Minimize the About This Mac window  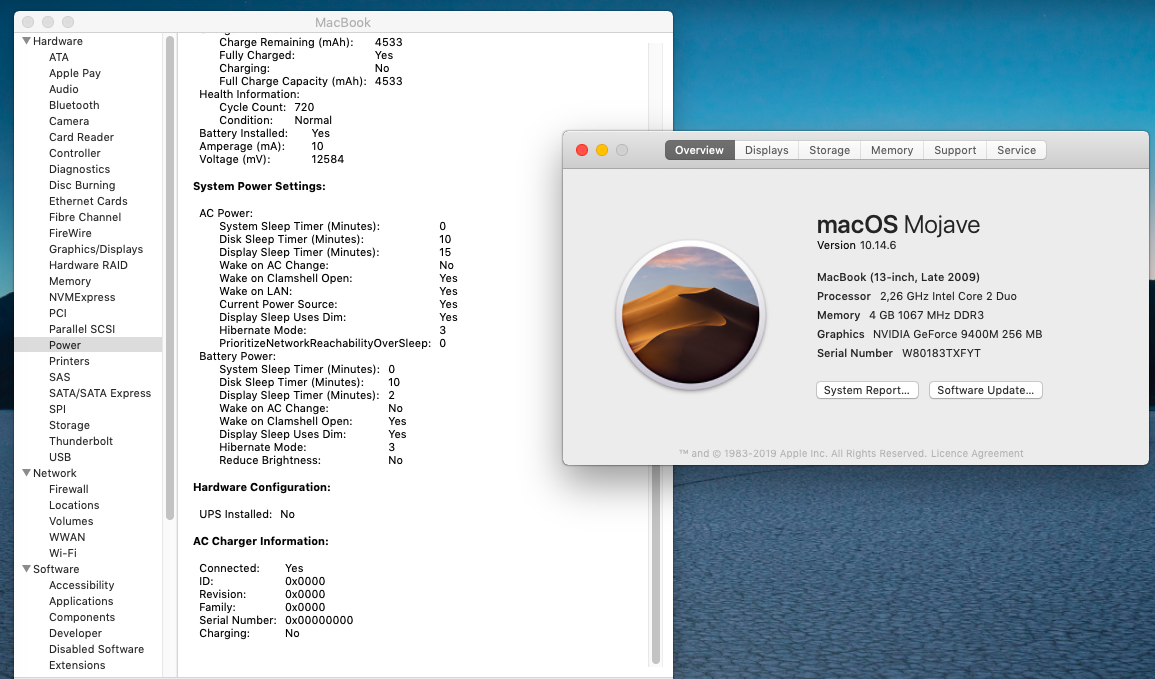[x=602, y=150]
